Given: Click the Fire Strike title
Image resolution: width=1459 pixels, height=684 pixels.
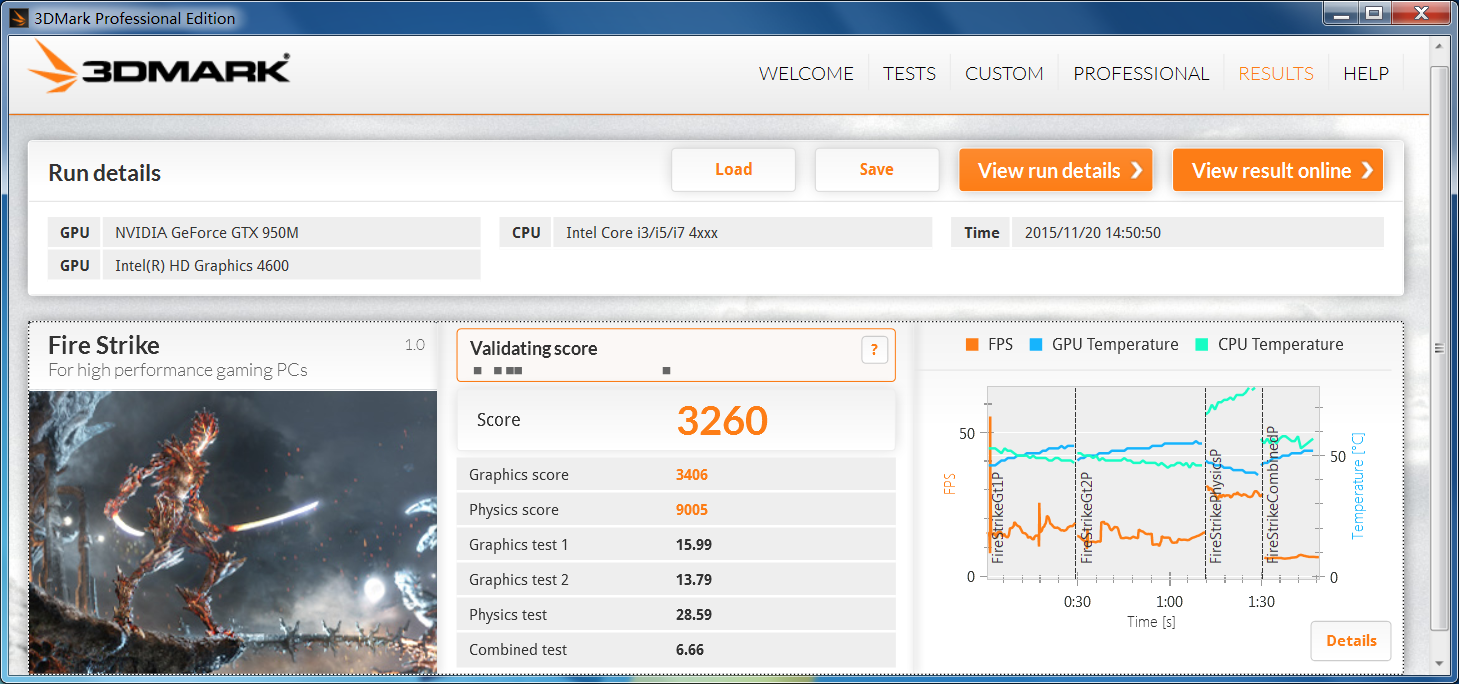Looking at the screenshot, I should pyautogui.click(x=104, y=346).
